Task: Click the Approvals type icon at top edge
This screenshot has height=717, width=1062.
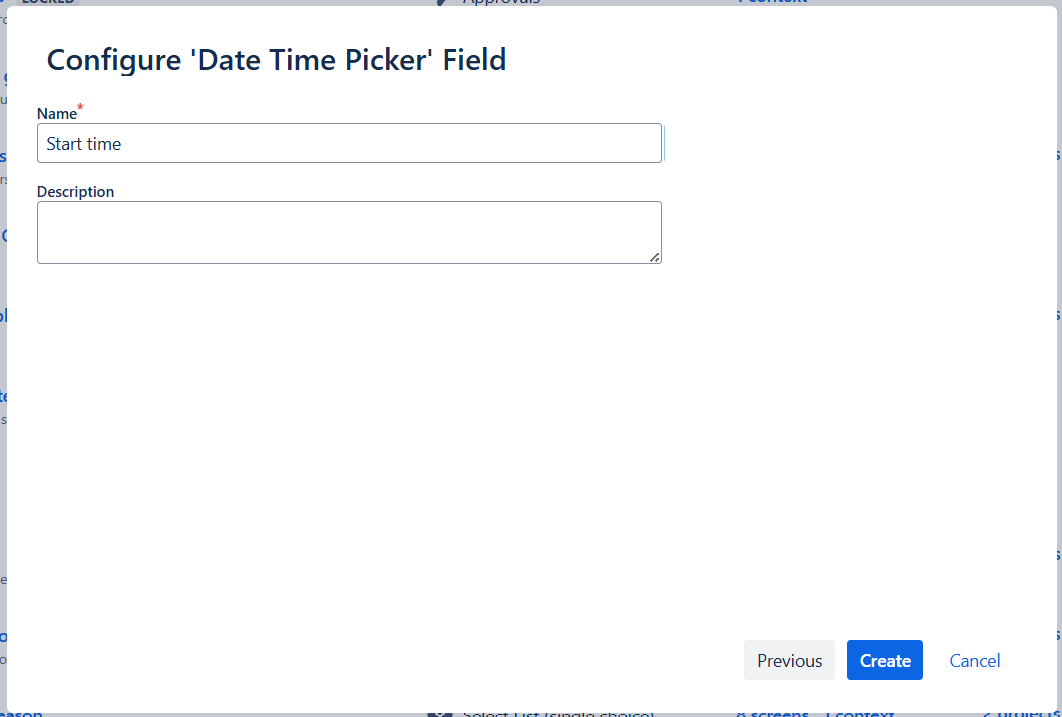Action: 442,2
